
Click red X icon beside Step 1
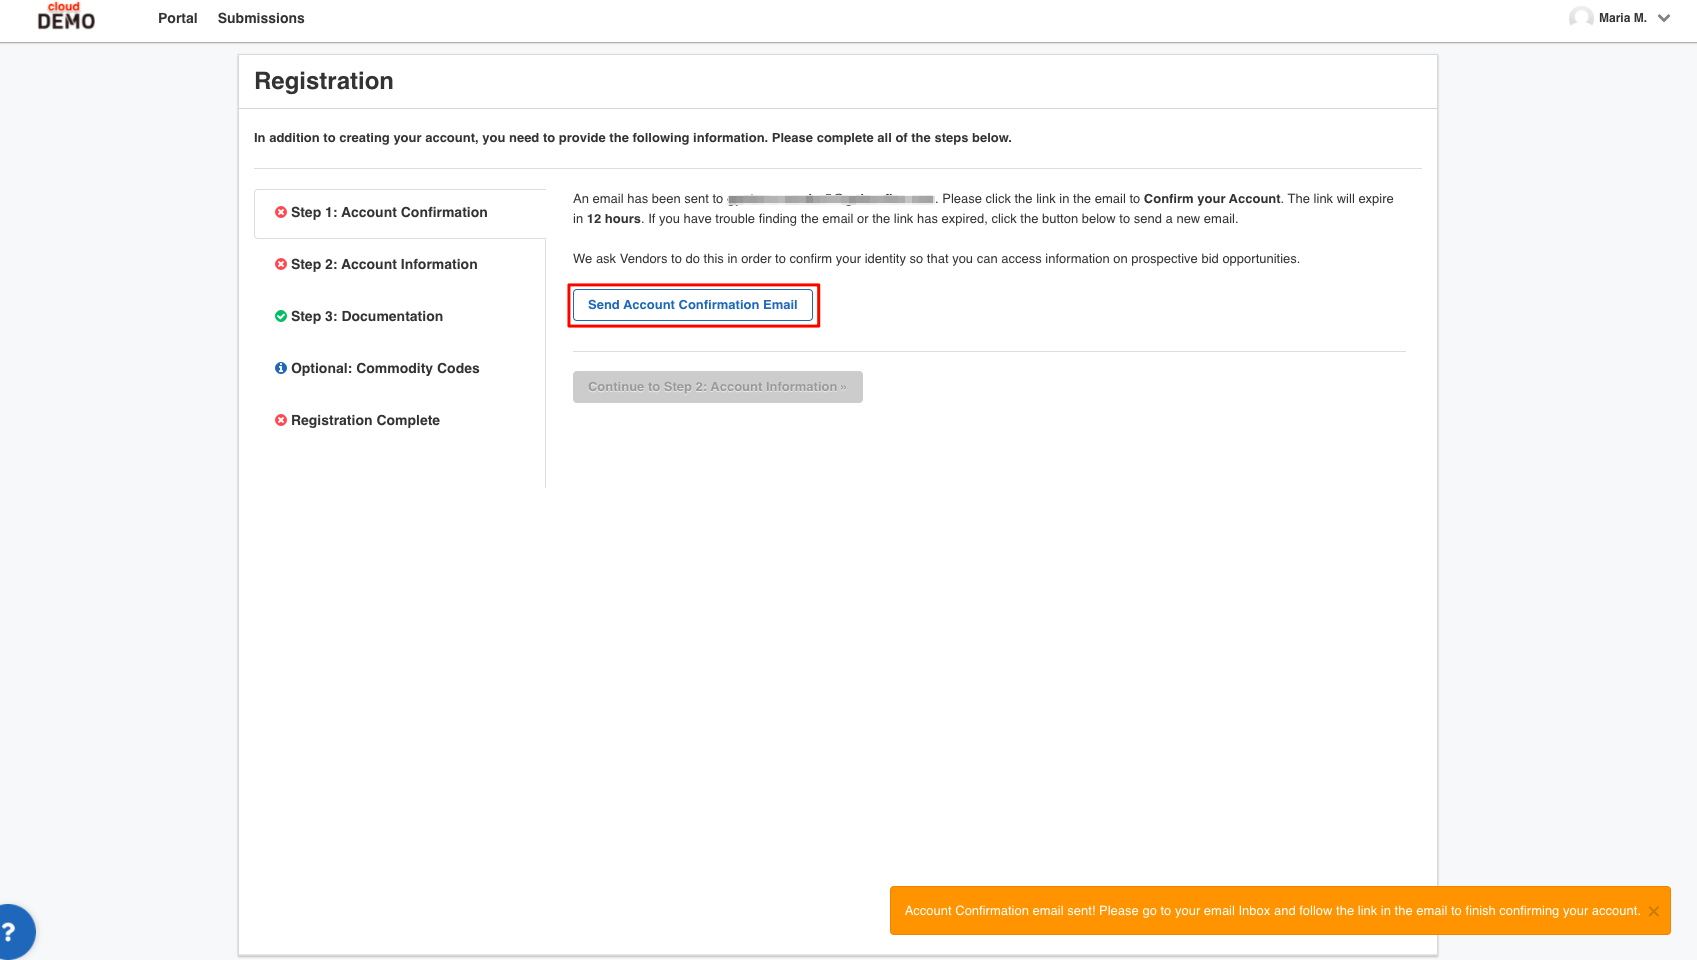281,212
